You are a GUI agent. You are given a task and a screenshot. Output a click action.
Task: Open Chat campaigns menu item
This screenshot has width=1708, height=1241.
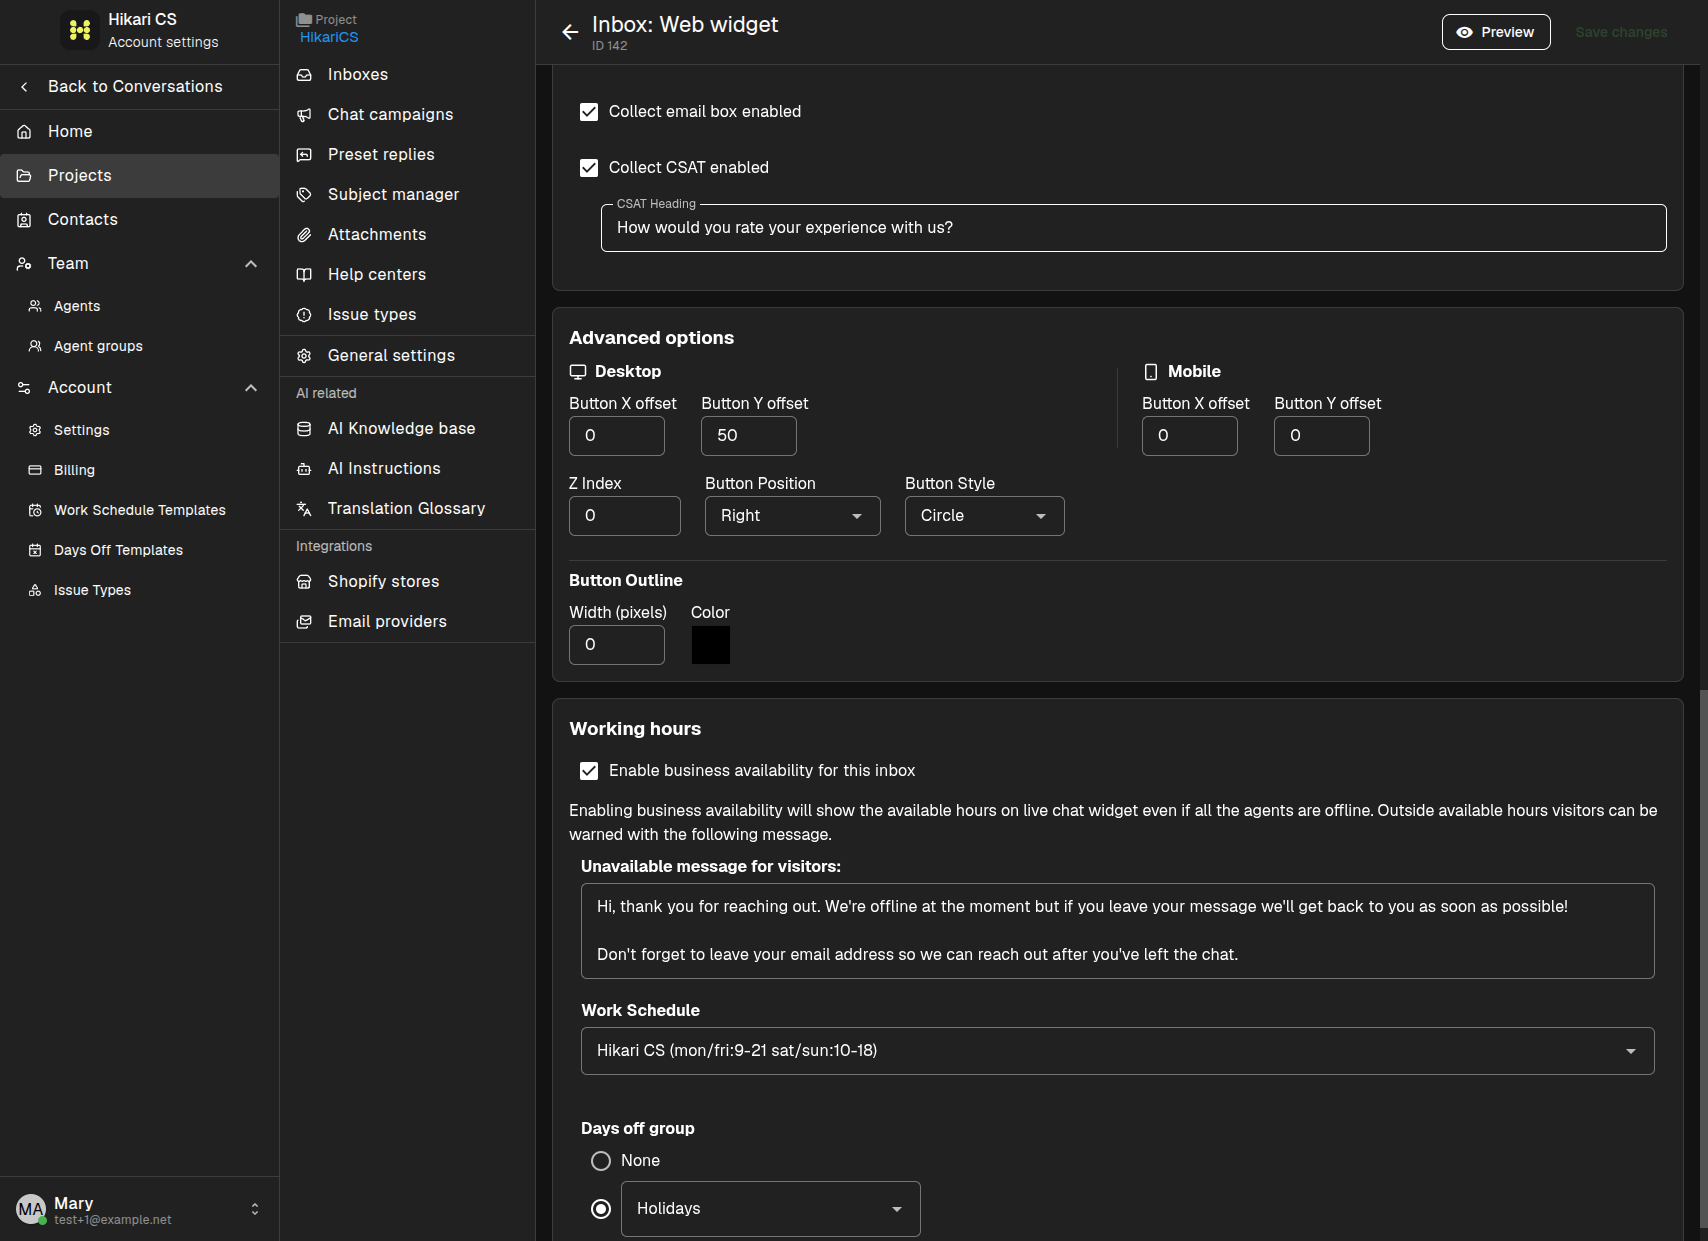click(407, 115)
